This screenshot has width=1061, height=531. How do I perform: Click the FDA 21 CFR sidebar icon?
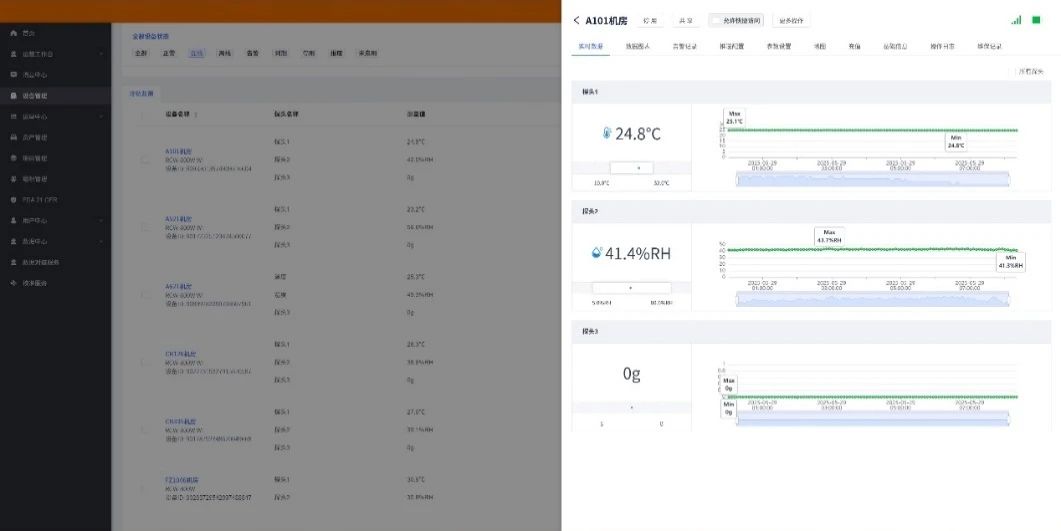14,200
